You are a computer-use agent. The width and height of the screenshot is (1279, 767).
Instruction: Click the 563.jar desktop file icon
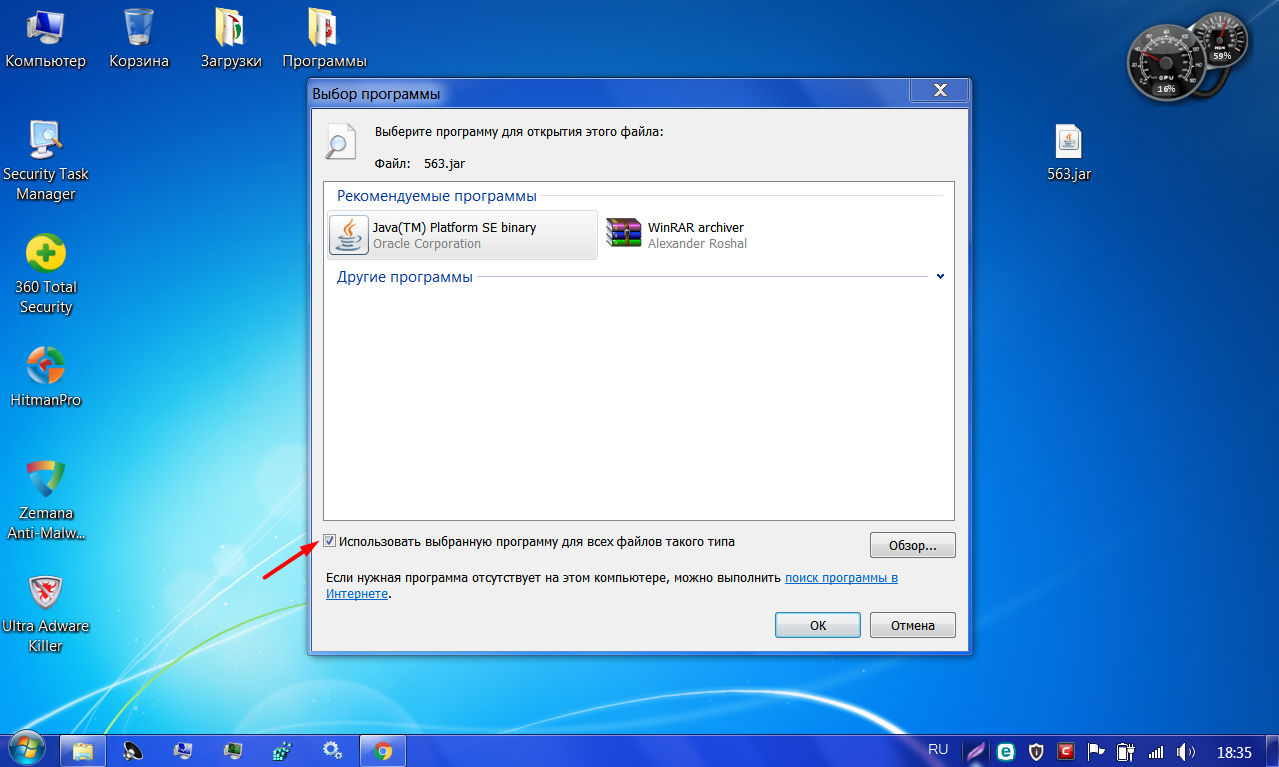click(1069, 153)
